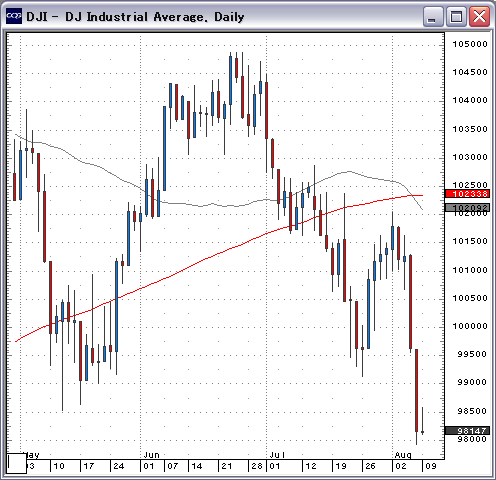Screen dimensions: 496x480
Task: Click the date label 09 on time axis
Action: tap(431, 466)
